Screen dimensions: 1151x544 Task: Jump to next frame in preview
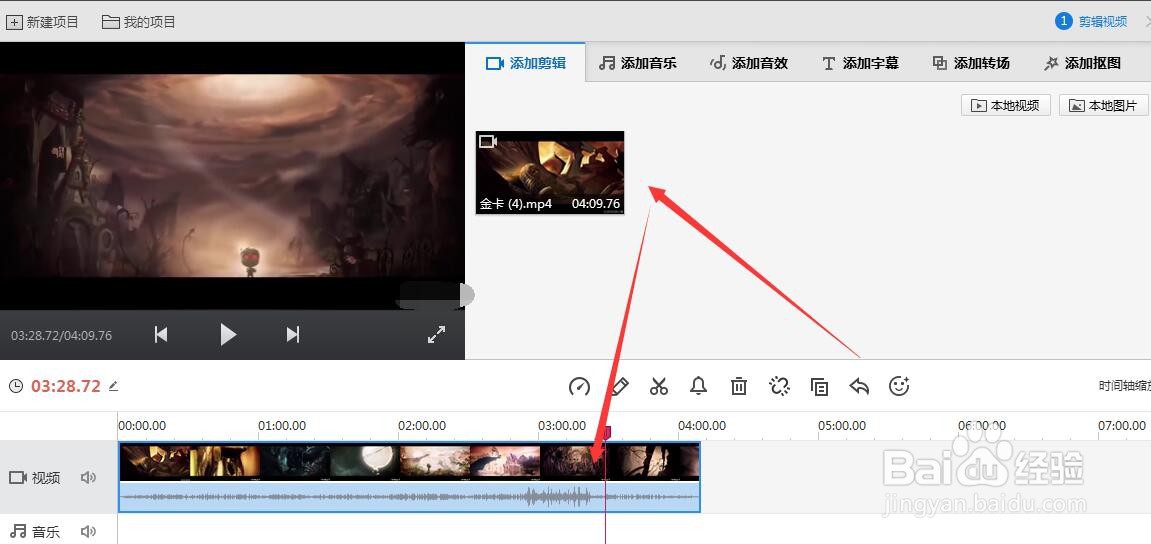click(293, 335)
